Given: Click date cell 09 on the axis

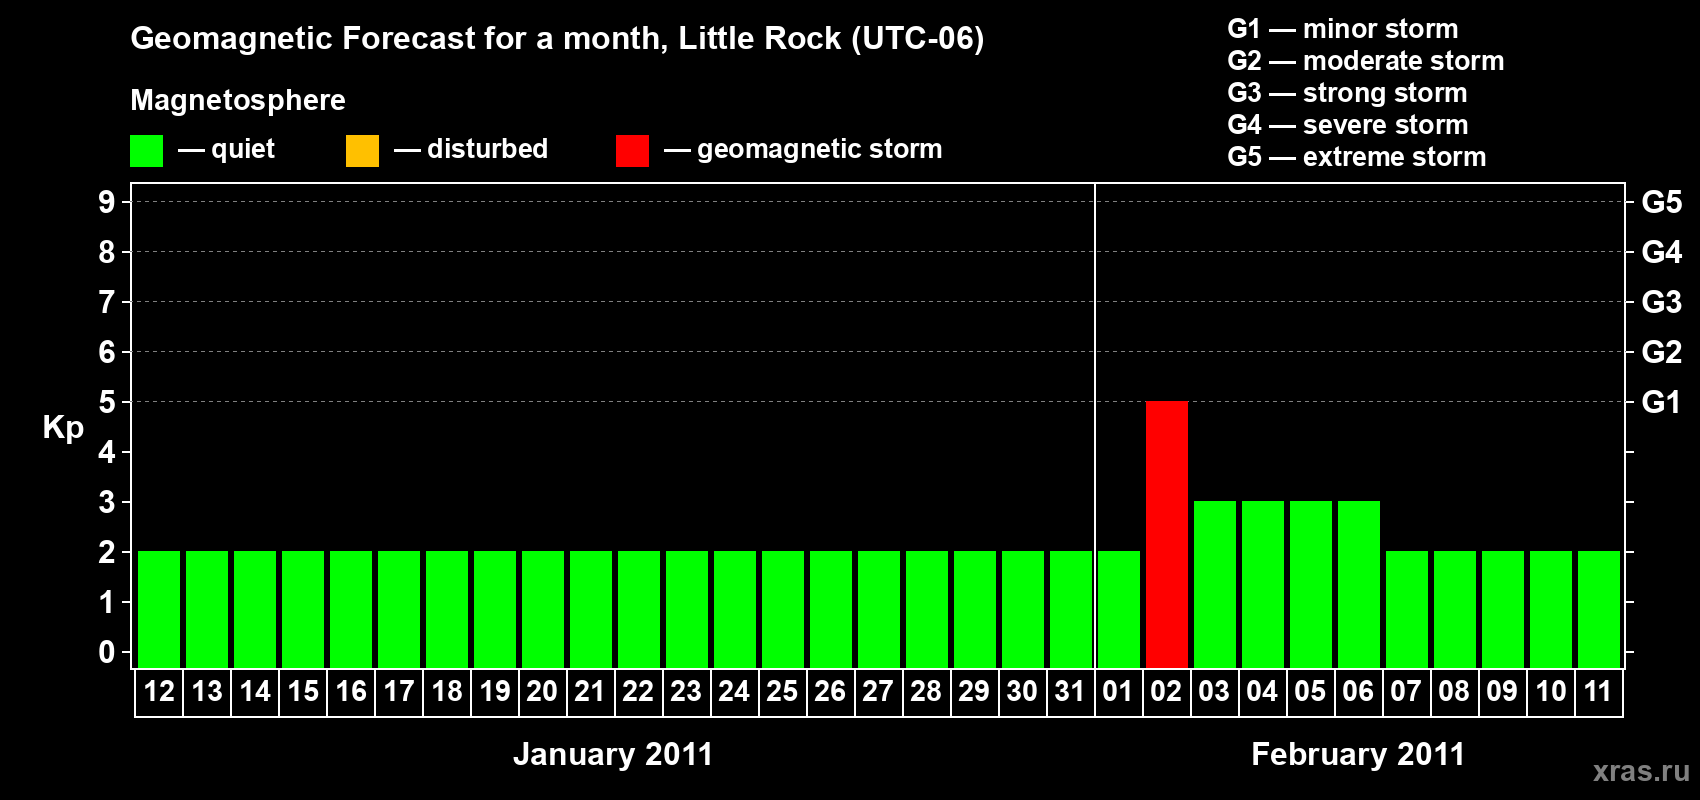Looking at the screenshot, I should [x=1503, y=692].
